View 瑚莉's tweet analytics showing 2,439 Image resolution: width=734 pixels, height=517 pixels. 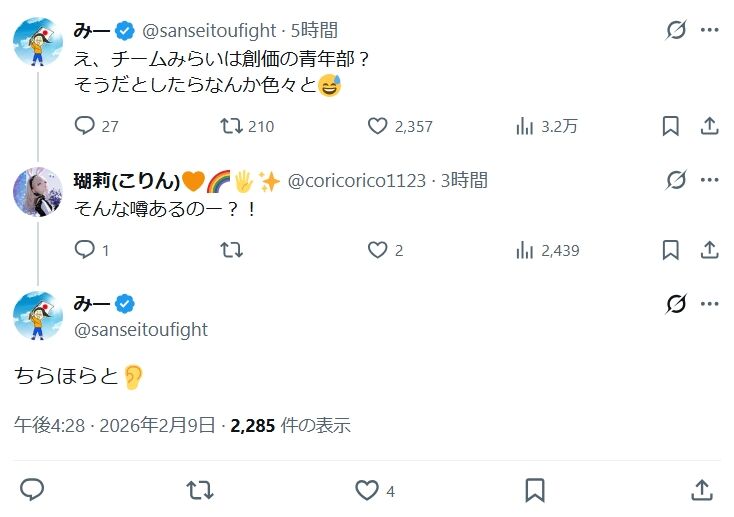click(524, 250)
